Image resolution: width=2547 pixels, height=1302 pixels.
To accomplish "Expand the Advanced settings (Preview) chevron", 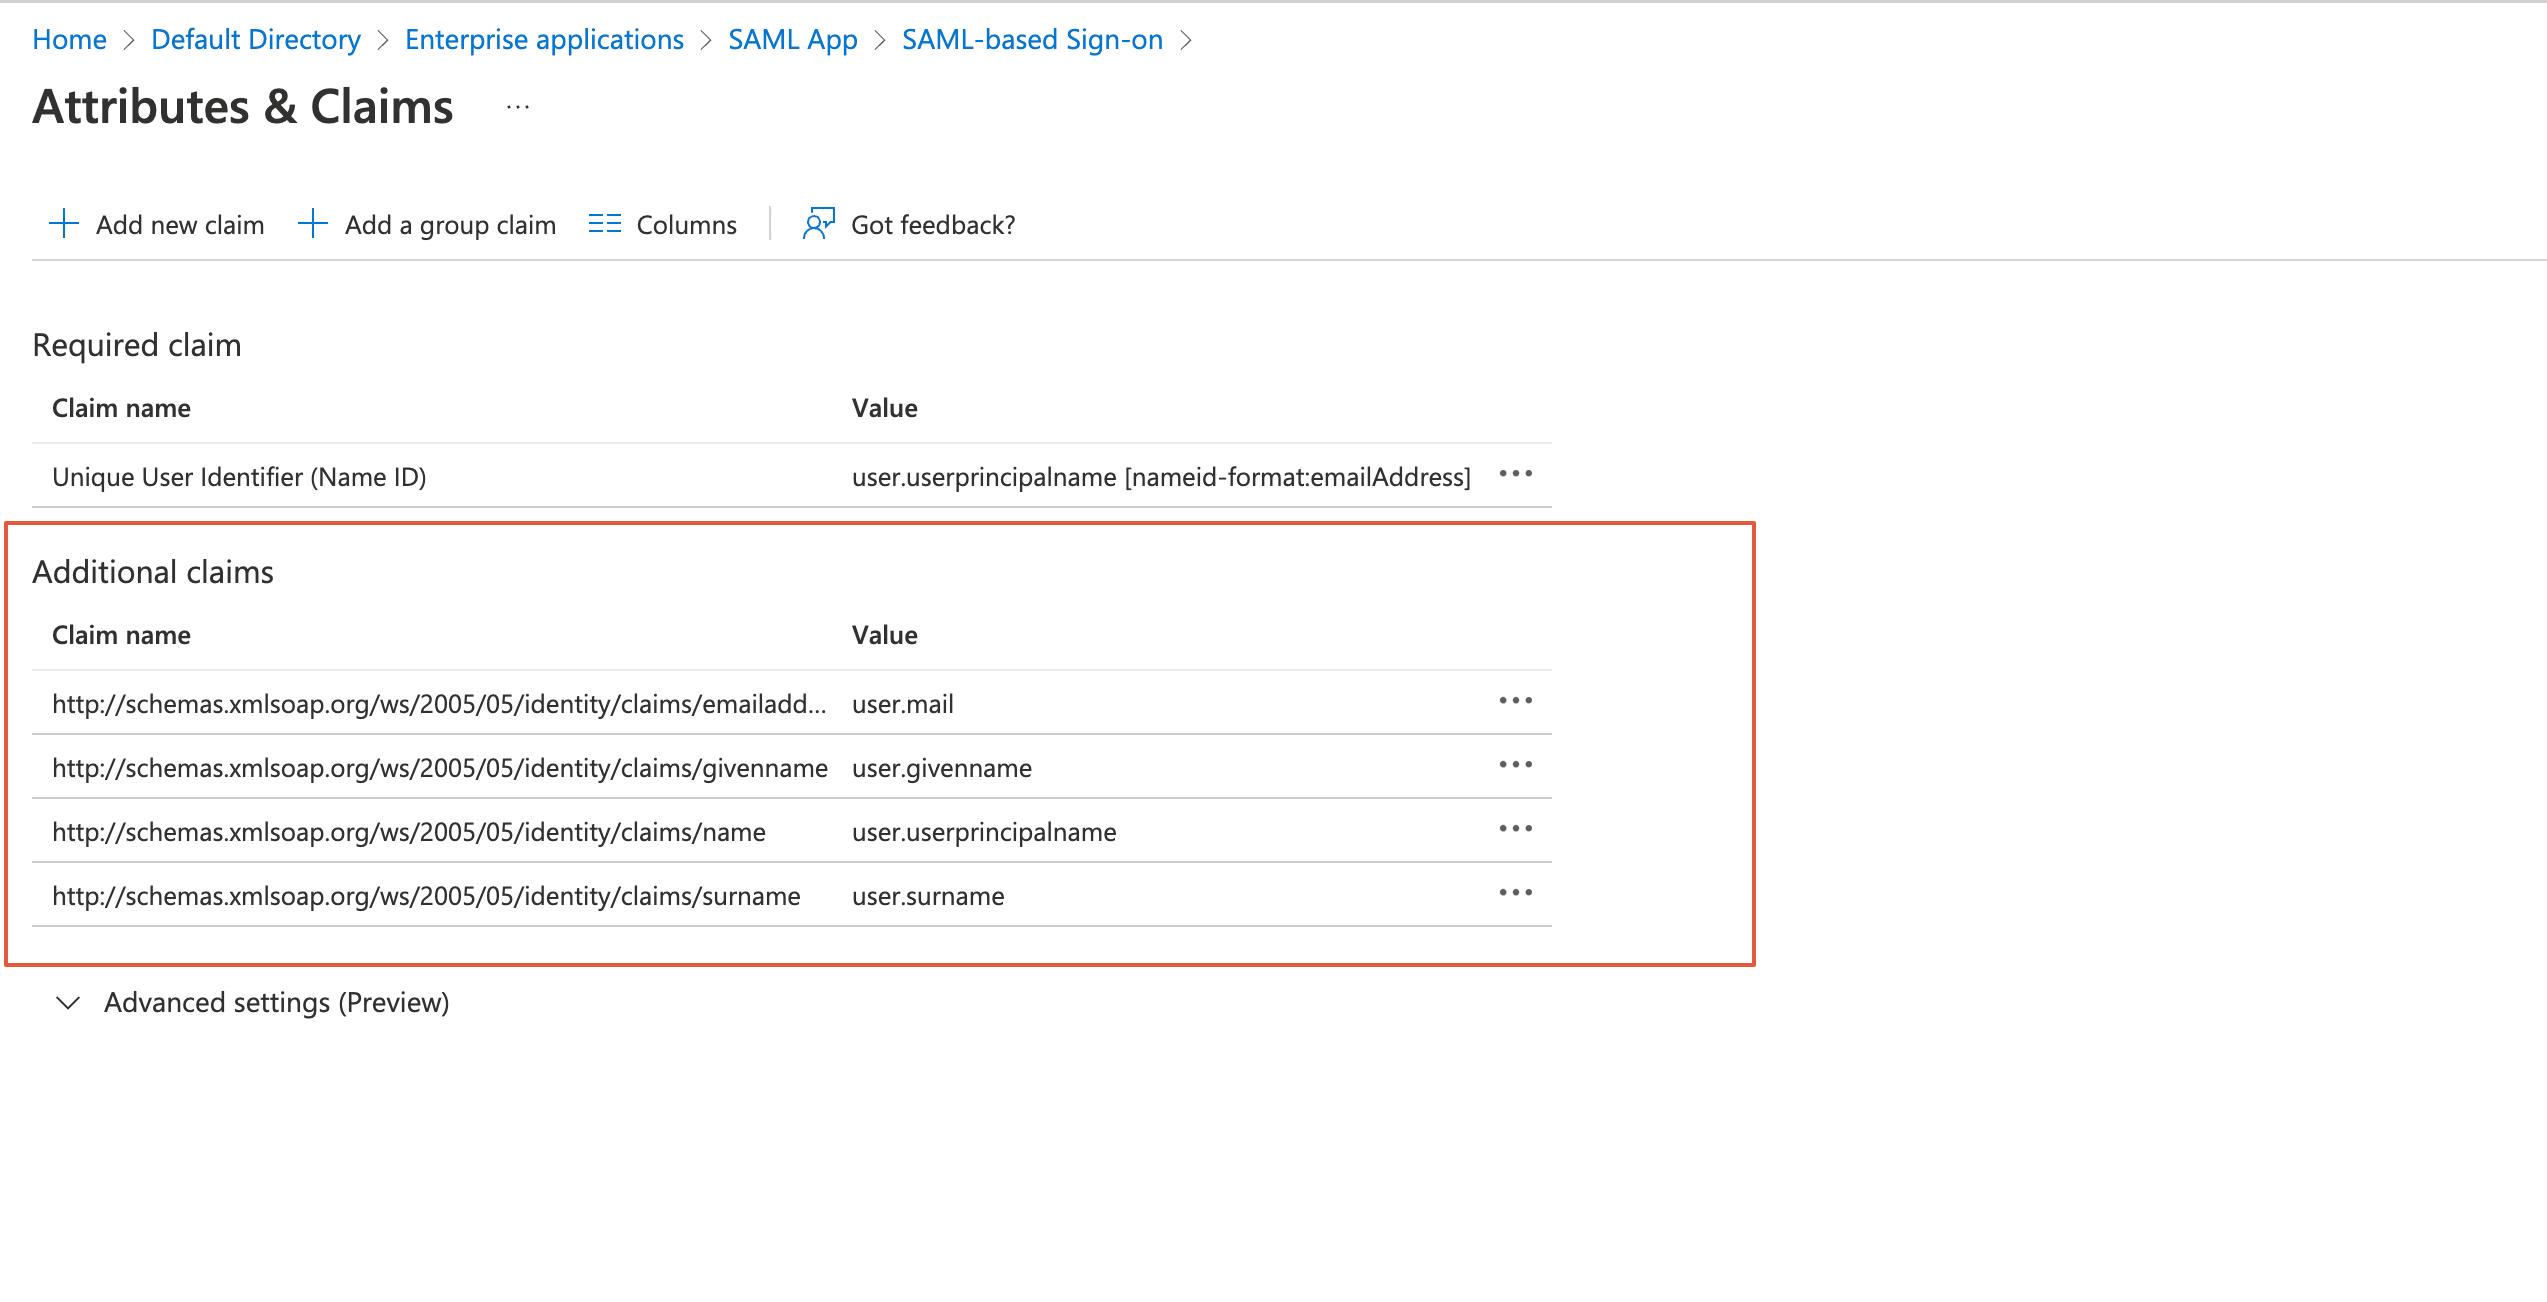I will pyautogui.click(x=68, y=1003).
